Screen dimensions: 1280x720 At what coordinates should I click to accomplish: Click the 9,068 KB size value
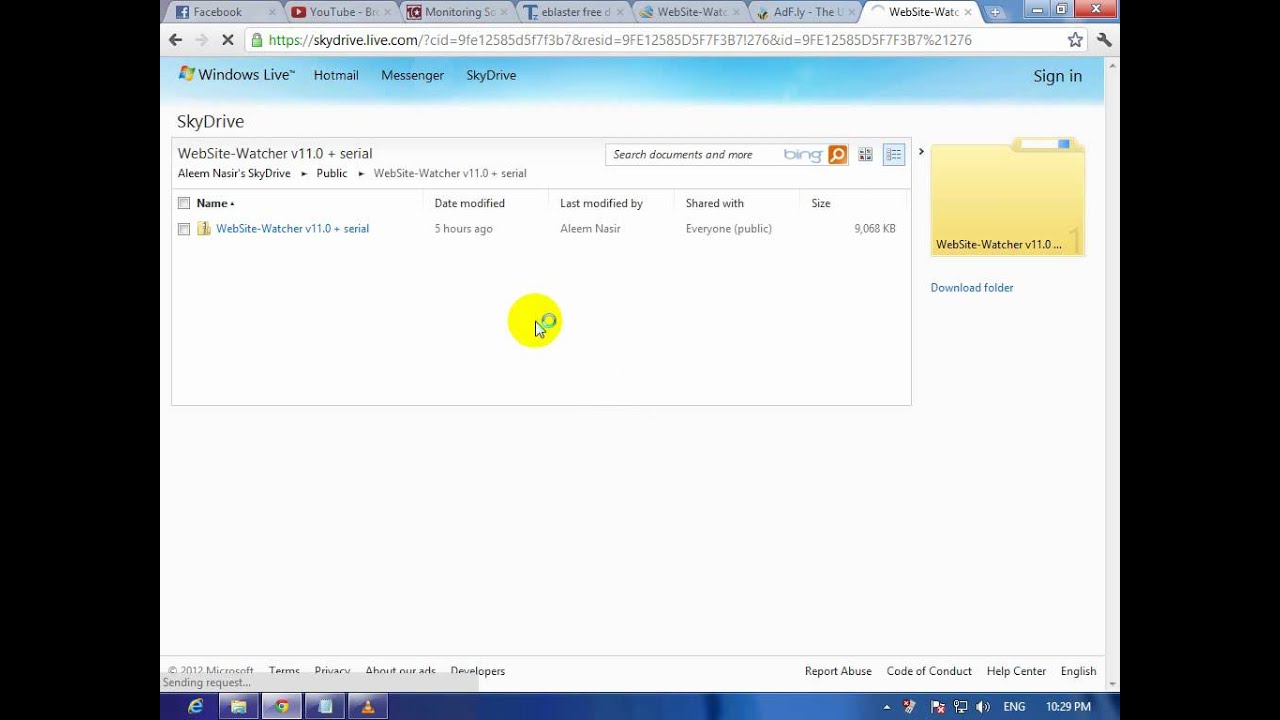875,229
